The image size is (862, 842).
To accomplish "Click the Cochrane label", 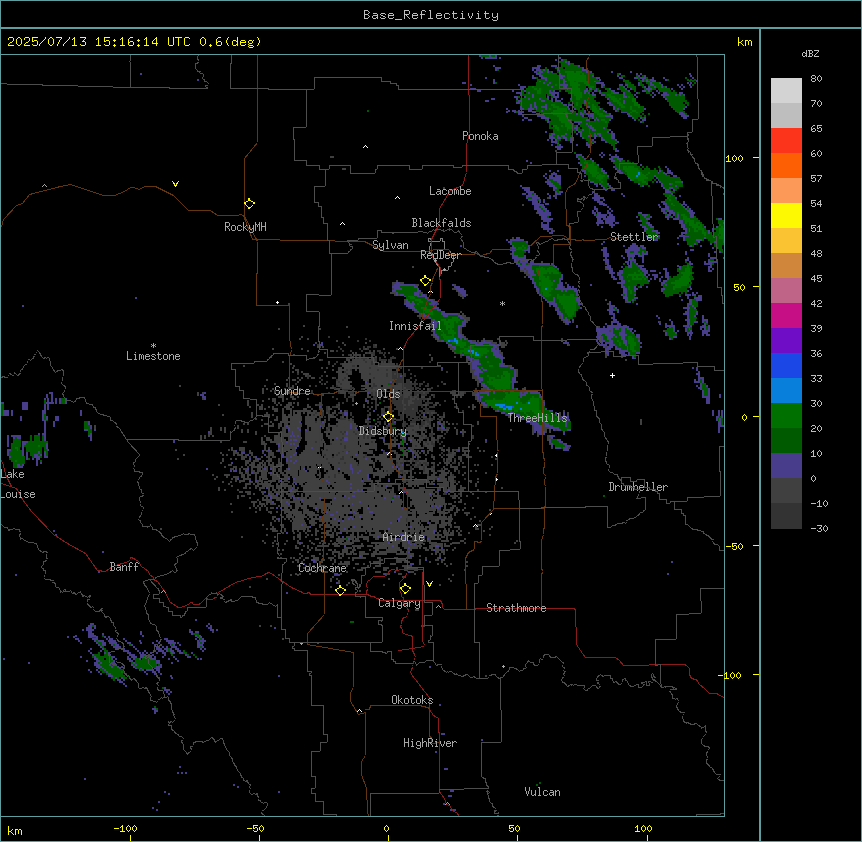I will pyautogui.click(x=322, y=568).
